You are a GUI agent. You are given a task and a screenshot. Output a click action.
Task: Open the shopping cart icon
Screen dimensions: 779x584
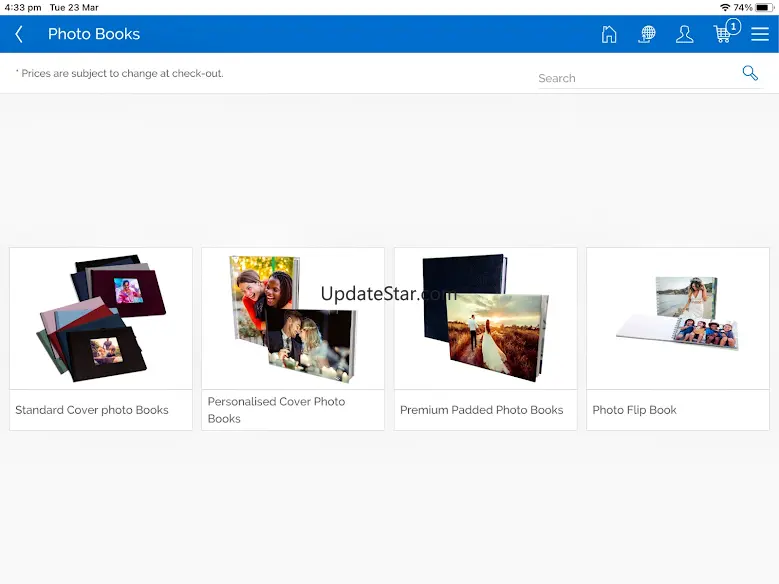click(x=722, y=35)
